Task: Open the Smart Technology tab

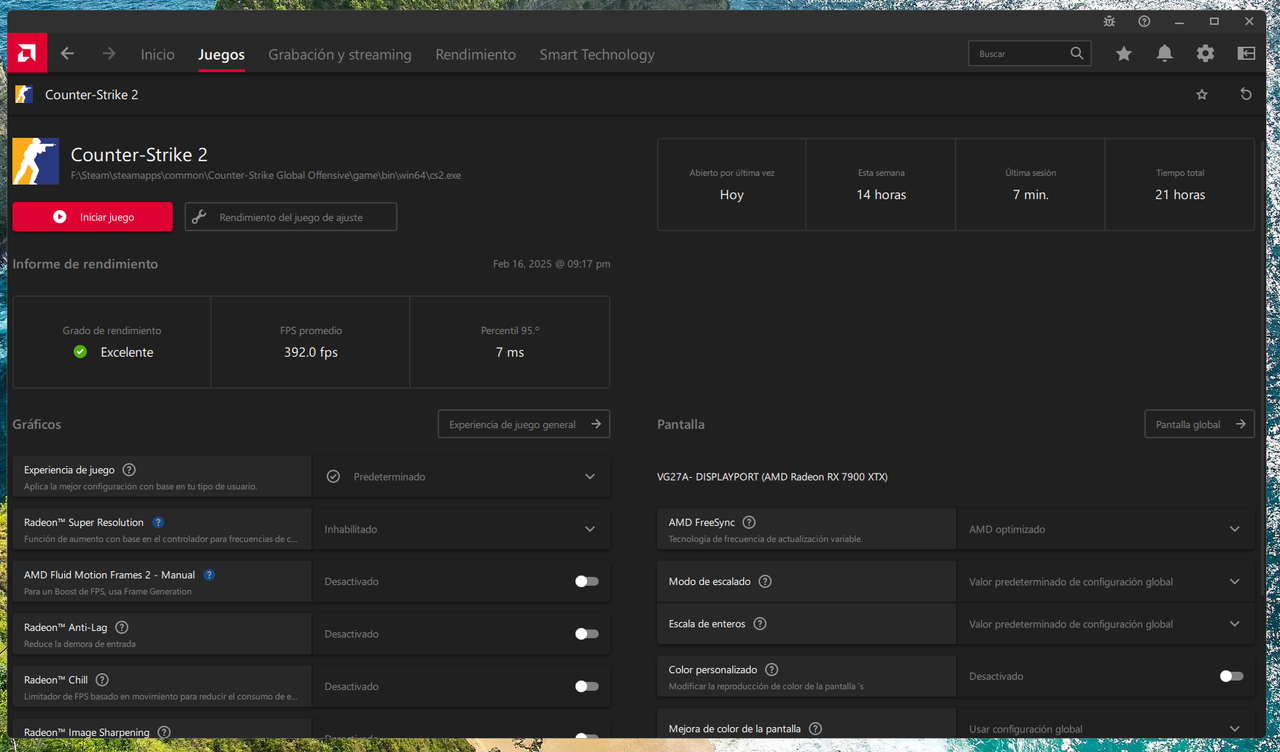Action: pos(597,54)
